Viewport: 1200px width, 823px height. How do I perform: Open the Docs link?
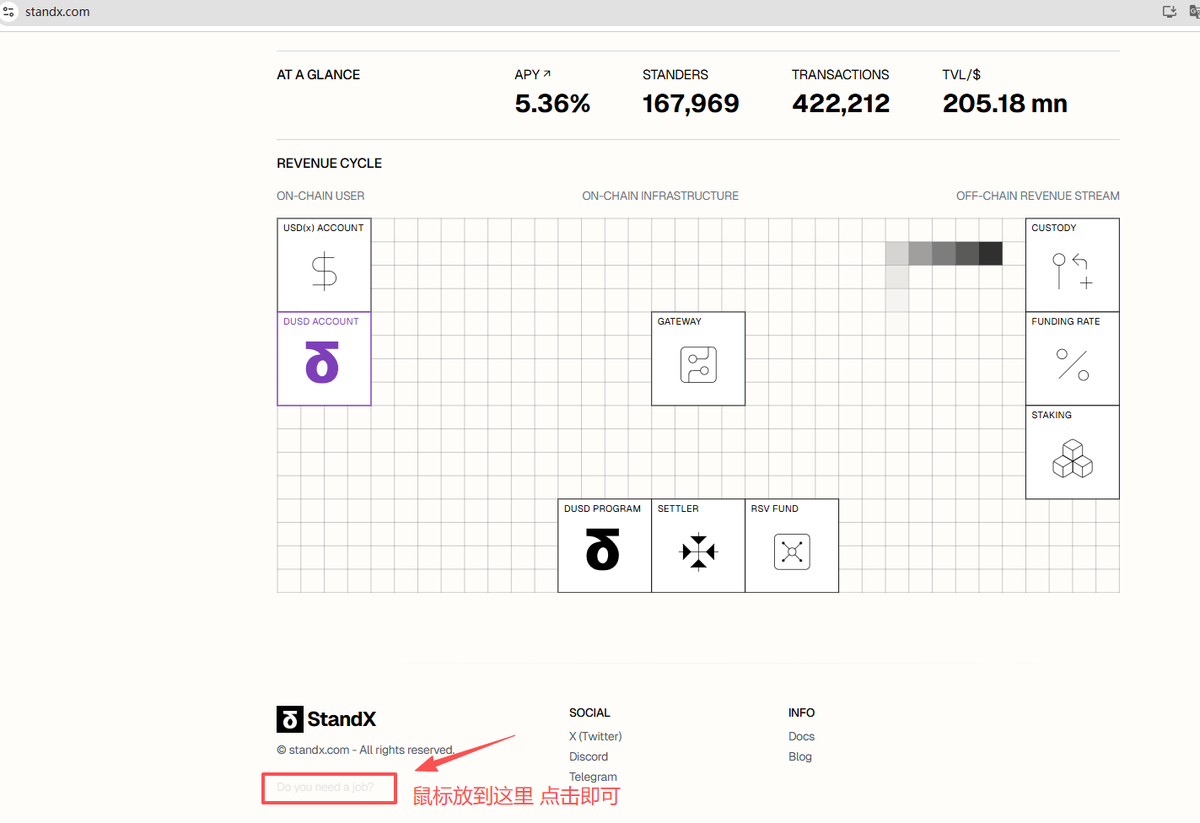click(801, 736)
